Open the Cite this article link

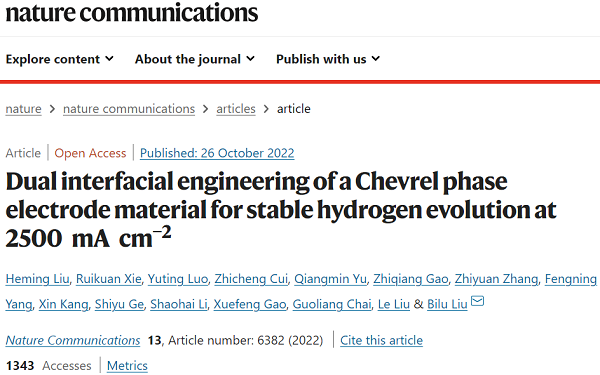click(382, 340)
